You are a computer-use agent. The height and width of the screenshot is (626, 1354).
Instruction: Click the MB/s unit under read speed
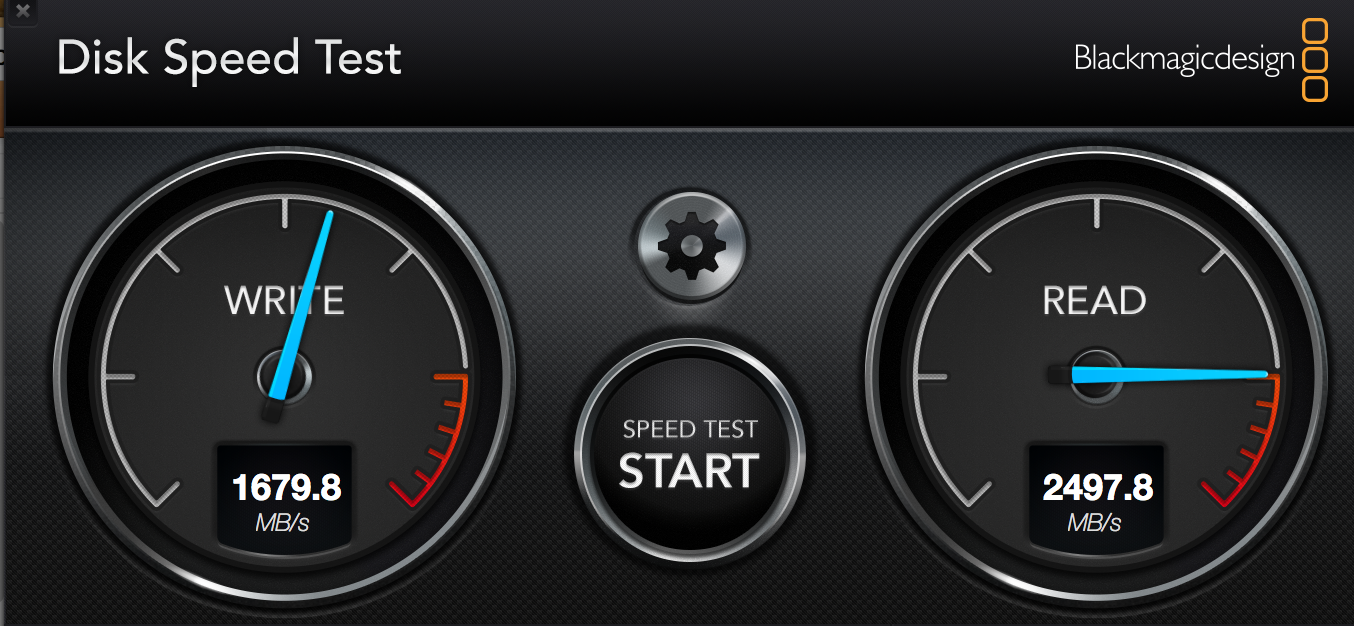[1094, 522]
